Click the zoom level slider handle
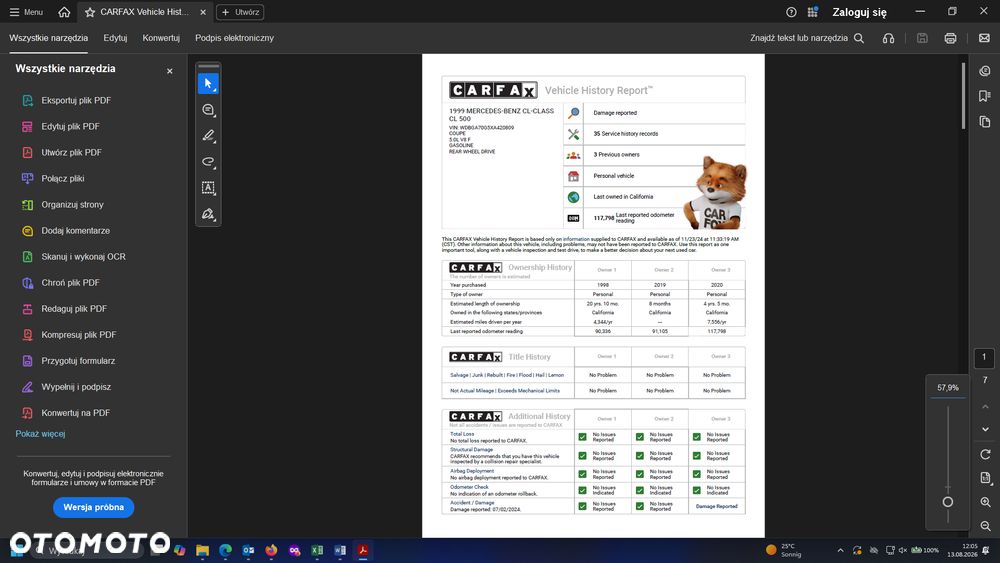Viewport: 1000px width, 563px height. (x=948, y=502)
